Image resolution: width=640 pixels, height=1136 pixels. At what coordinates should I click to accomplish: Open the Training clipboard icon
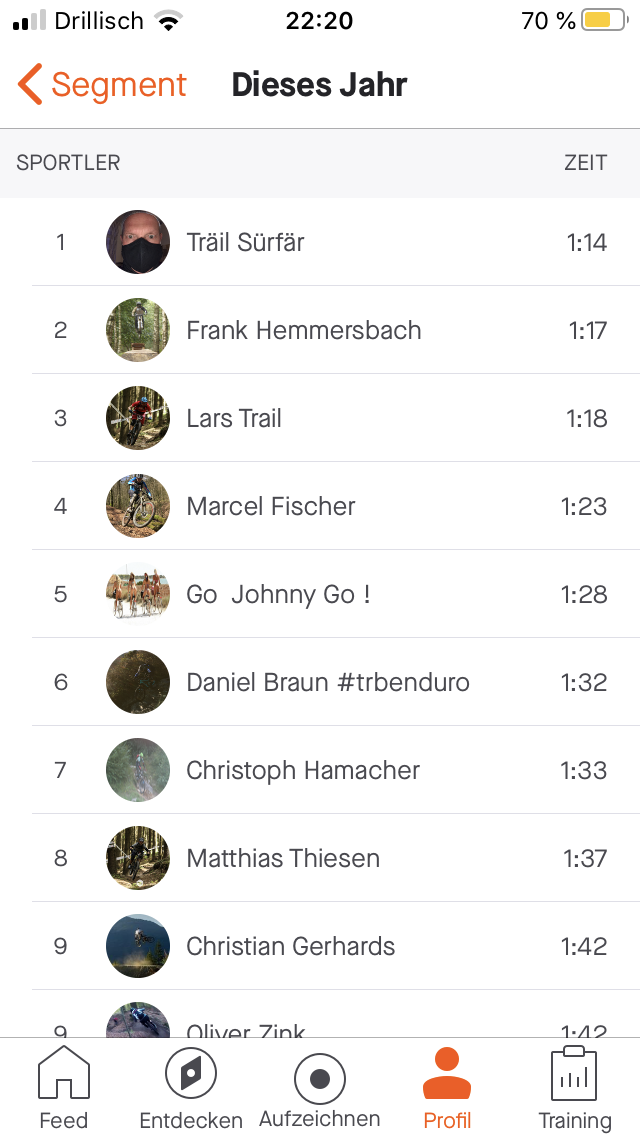574,1075
